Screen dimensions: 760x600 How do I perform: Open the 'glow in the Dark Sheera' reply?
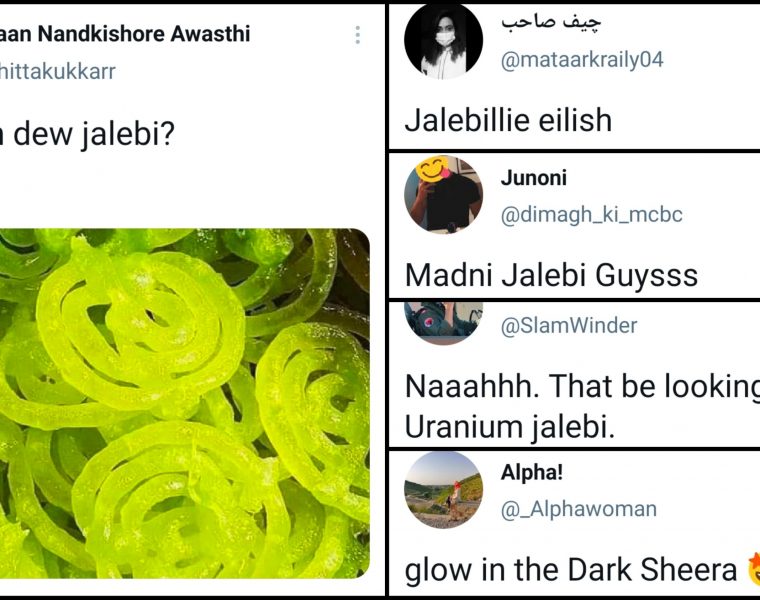click(x=570, y=569)
